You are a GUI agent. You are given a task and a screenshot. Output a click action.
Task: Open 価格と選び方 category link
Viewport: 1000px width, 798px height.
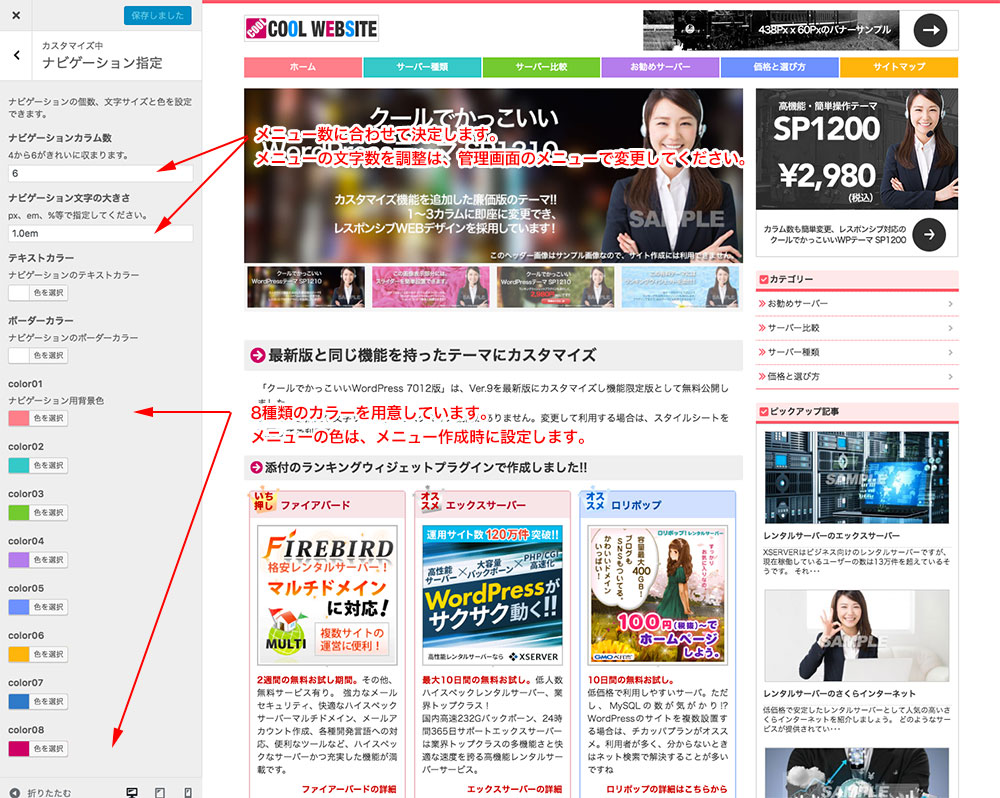794,376
